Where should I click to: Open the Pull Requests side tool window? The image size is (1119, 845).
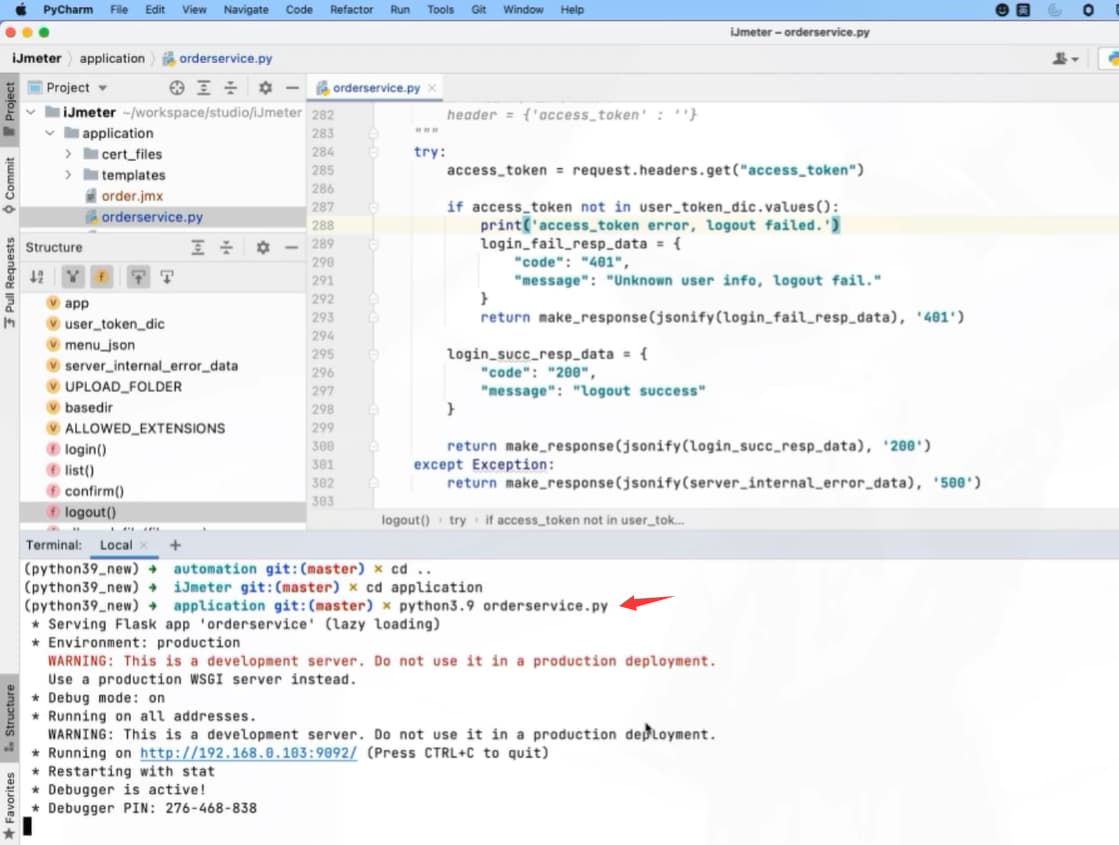pos(9,282)
